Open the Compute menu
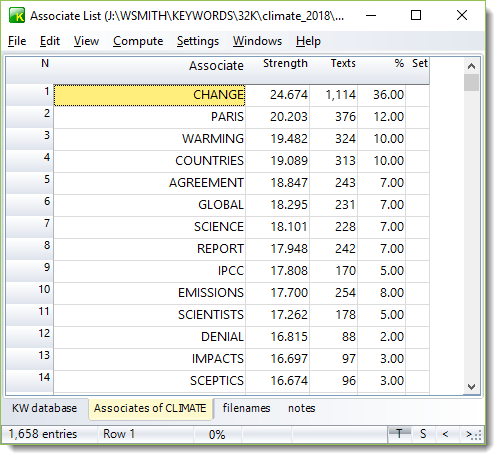The height and width of the screenshot is (460, 501). tap(138, 41)
